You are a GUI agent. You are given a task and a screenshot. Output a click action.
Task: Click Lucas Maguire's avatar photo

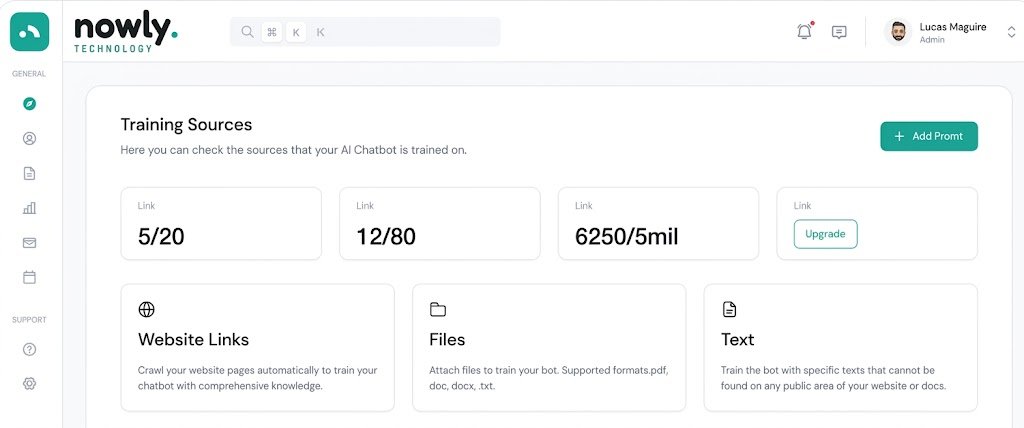898,31
